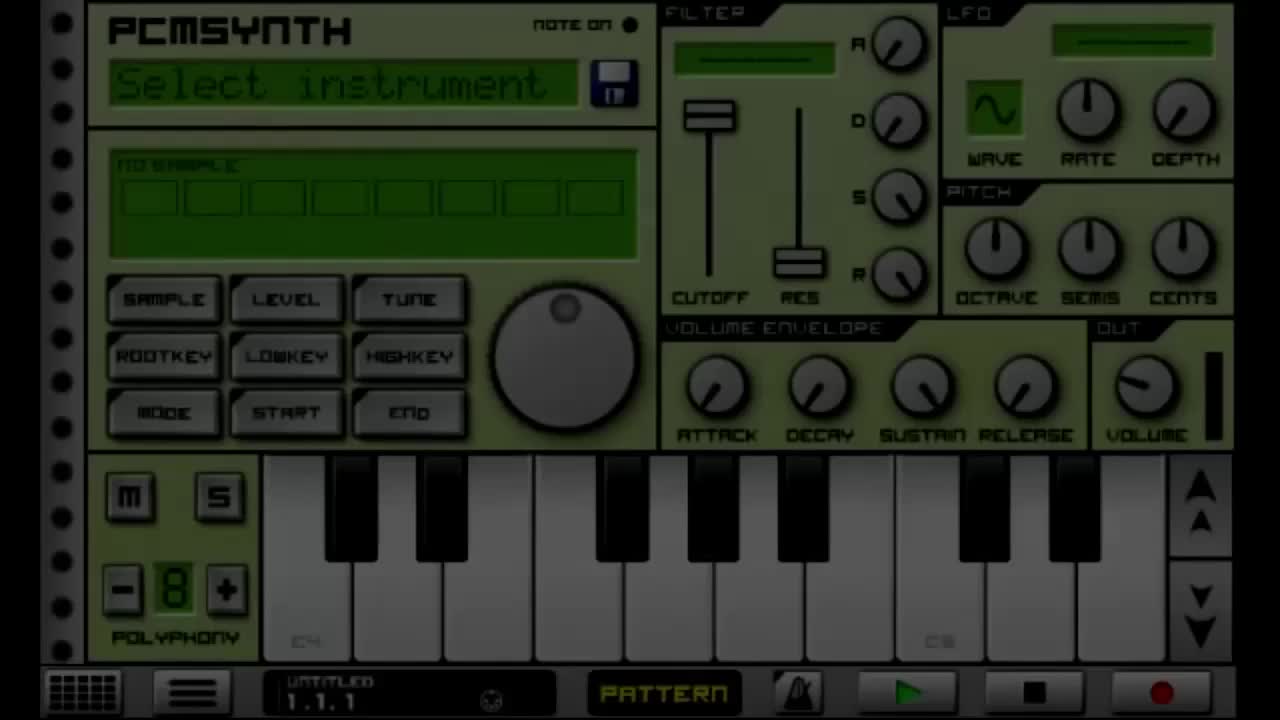This screenshot has height=720, width=1280.
Task: Click the LFO DEPTH knob
Action: [1184, 109]
